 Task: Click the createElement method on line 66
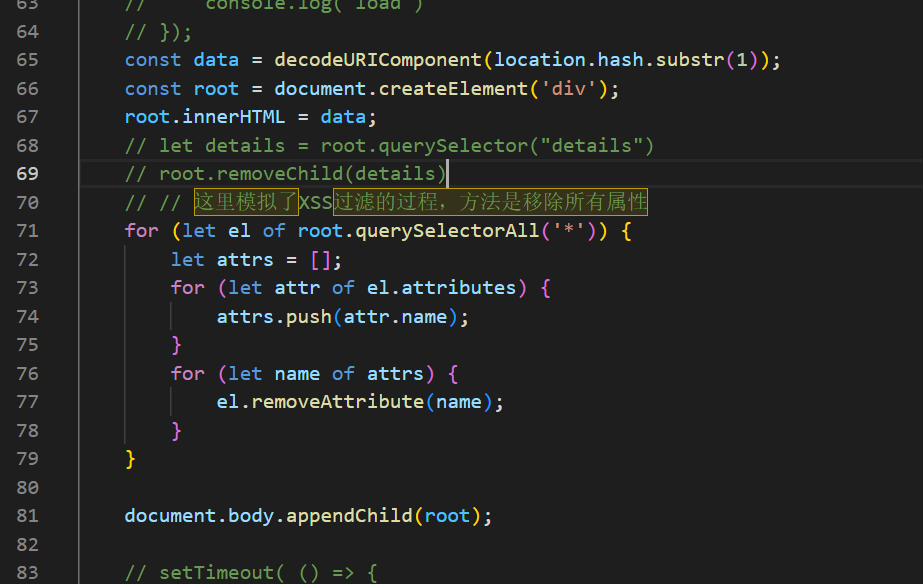(455, 89)
